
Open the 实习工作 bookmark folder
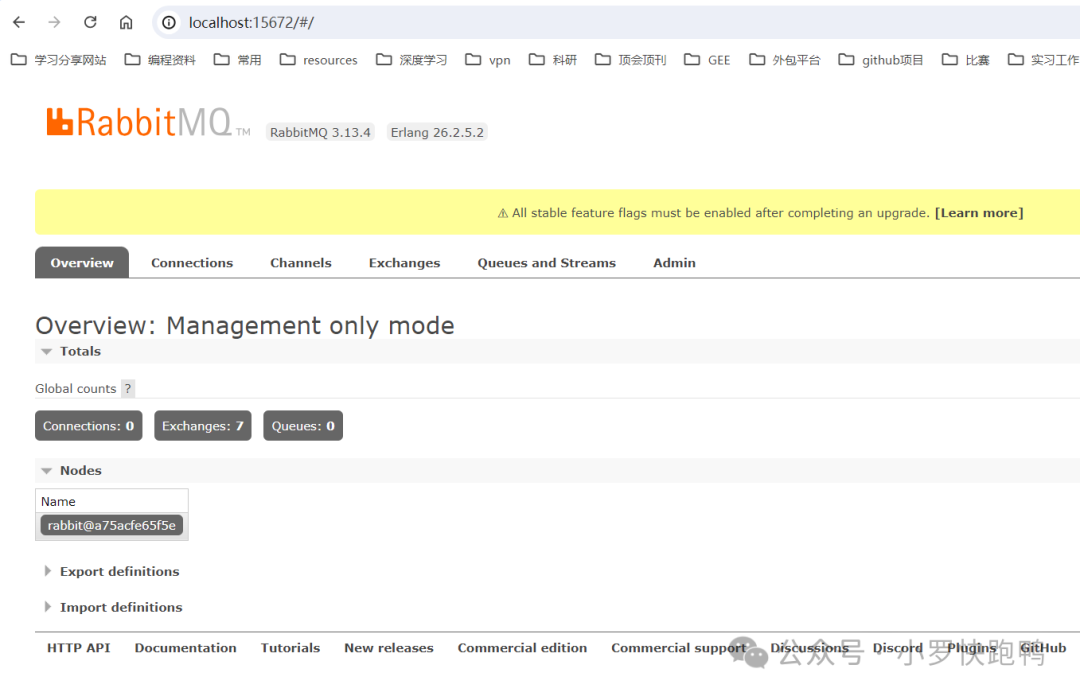(1043, 60)
